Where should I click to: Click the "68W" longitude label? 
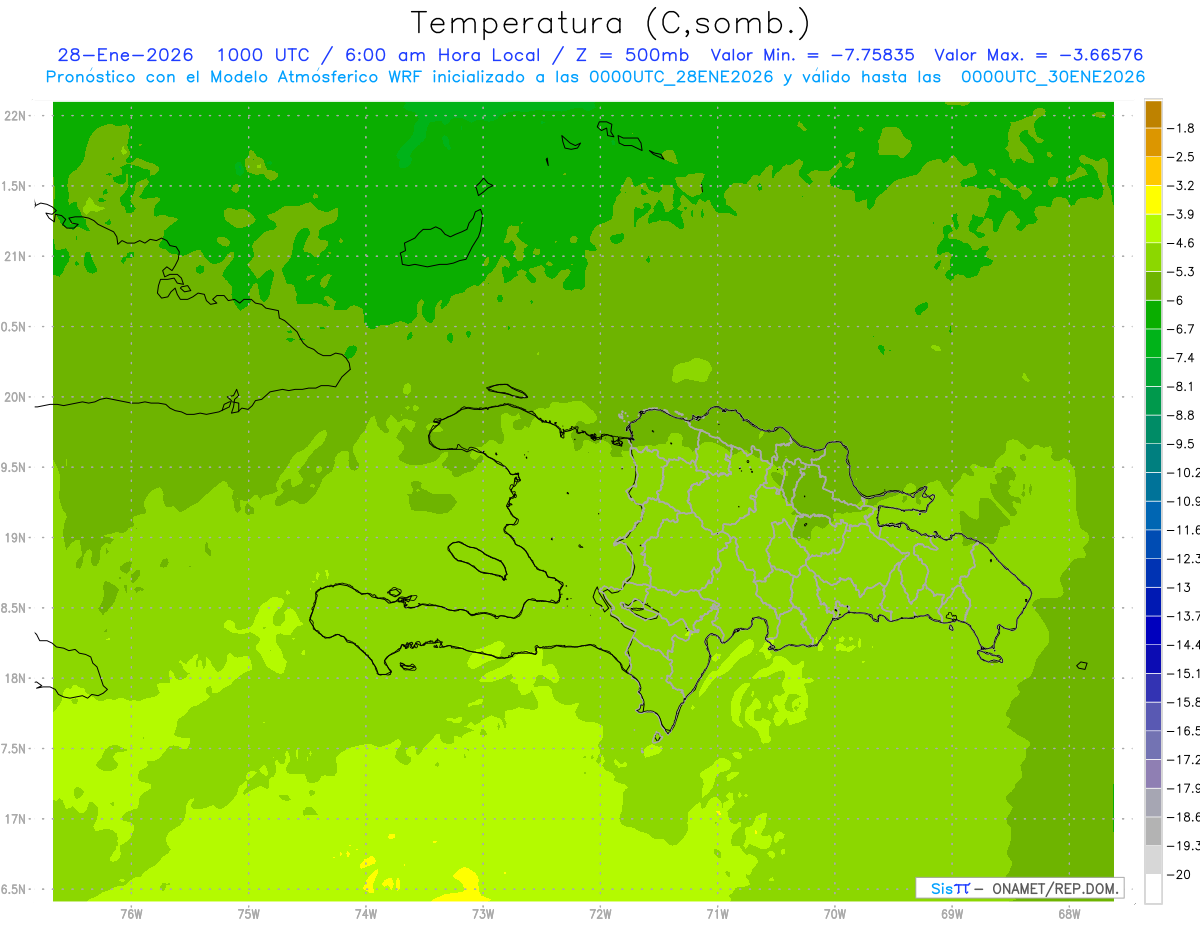[x=1069, y=915]
